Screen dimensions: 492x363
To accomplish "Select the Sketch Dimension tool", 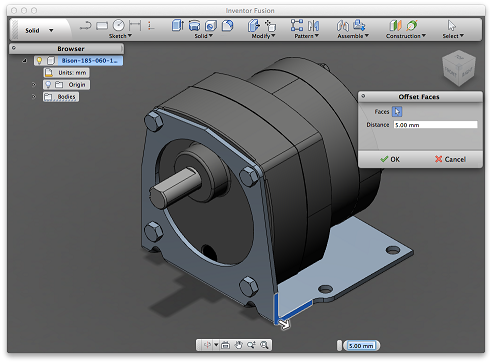I will 135,26.
